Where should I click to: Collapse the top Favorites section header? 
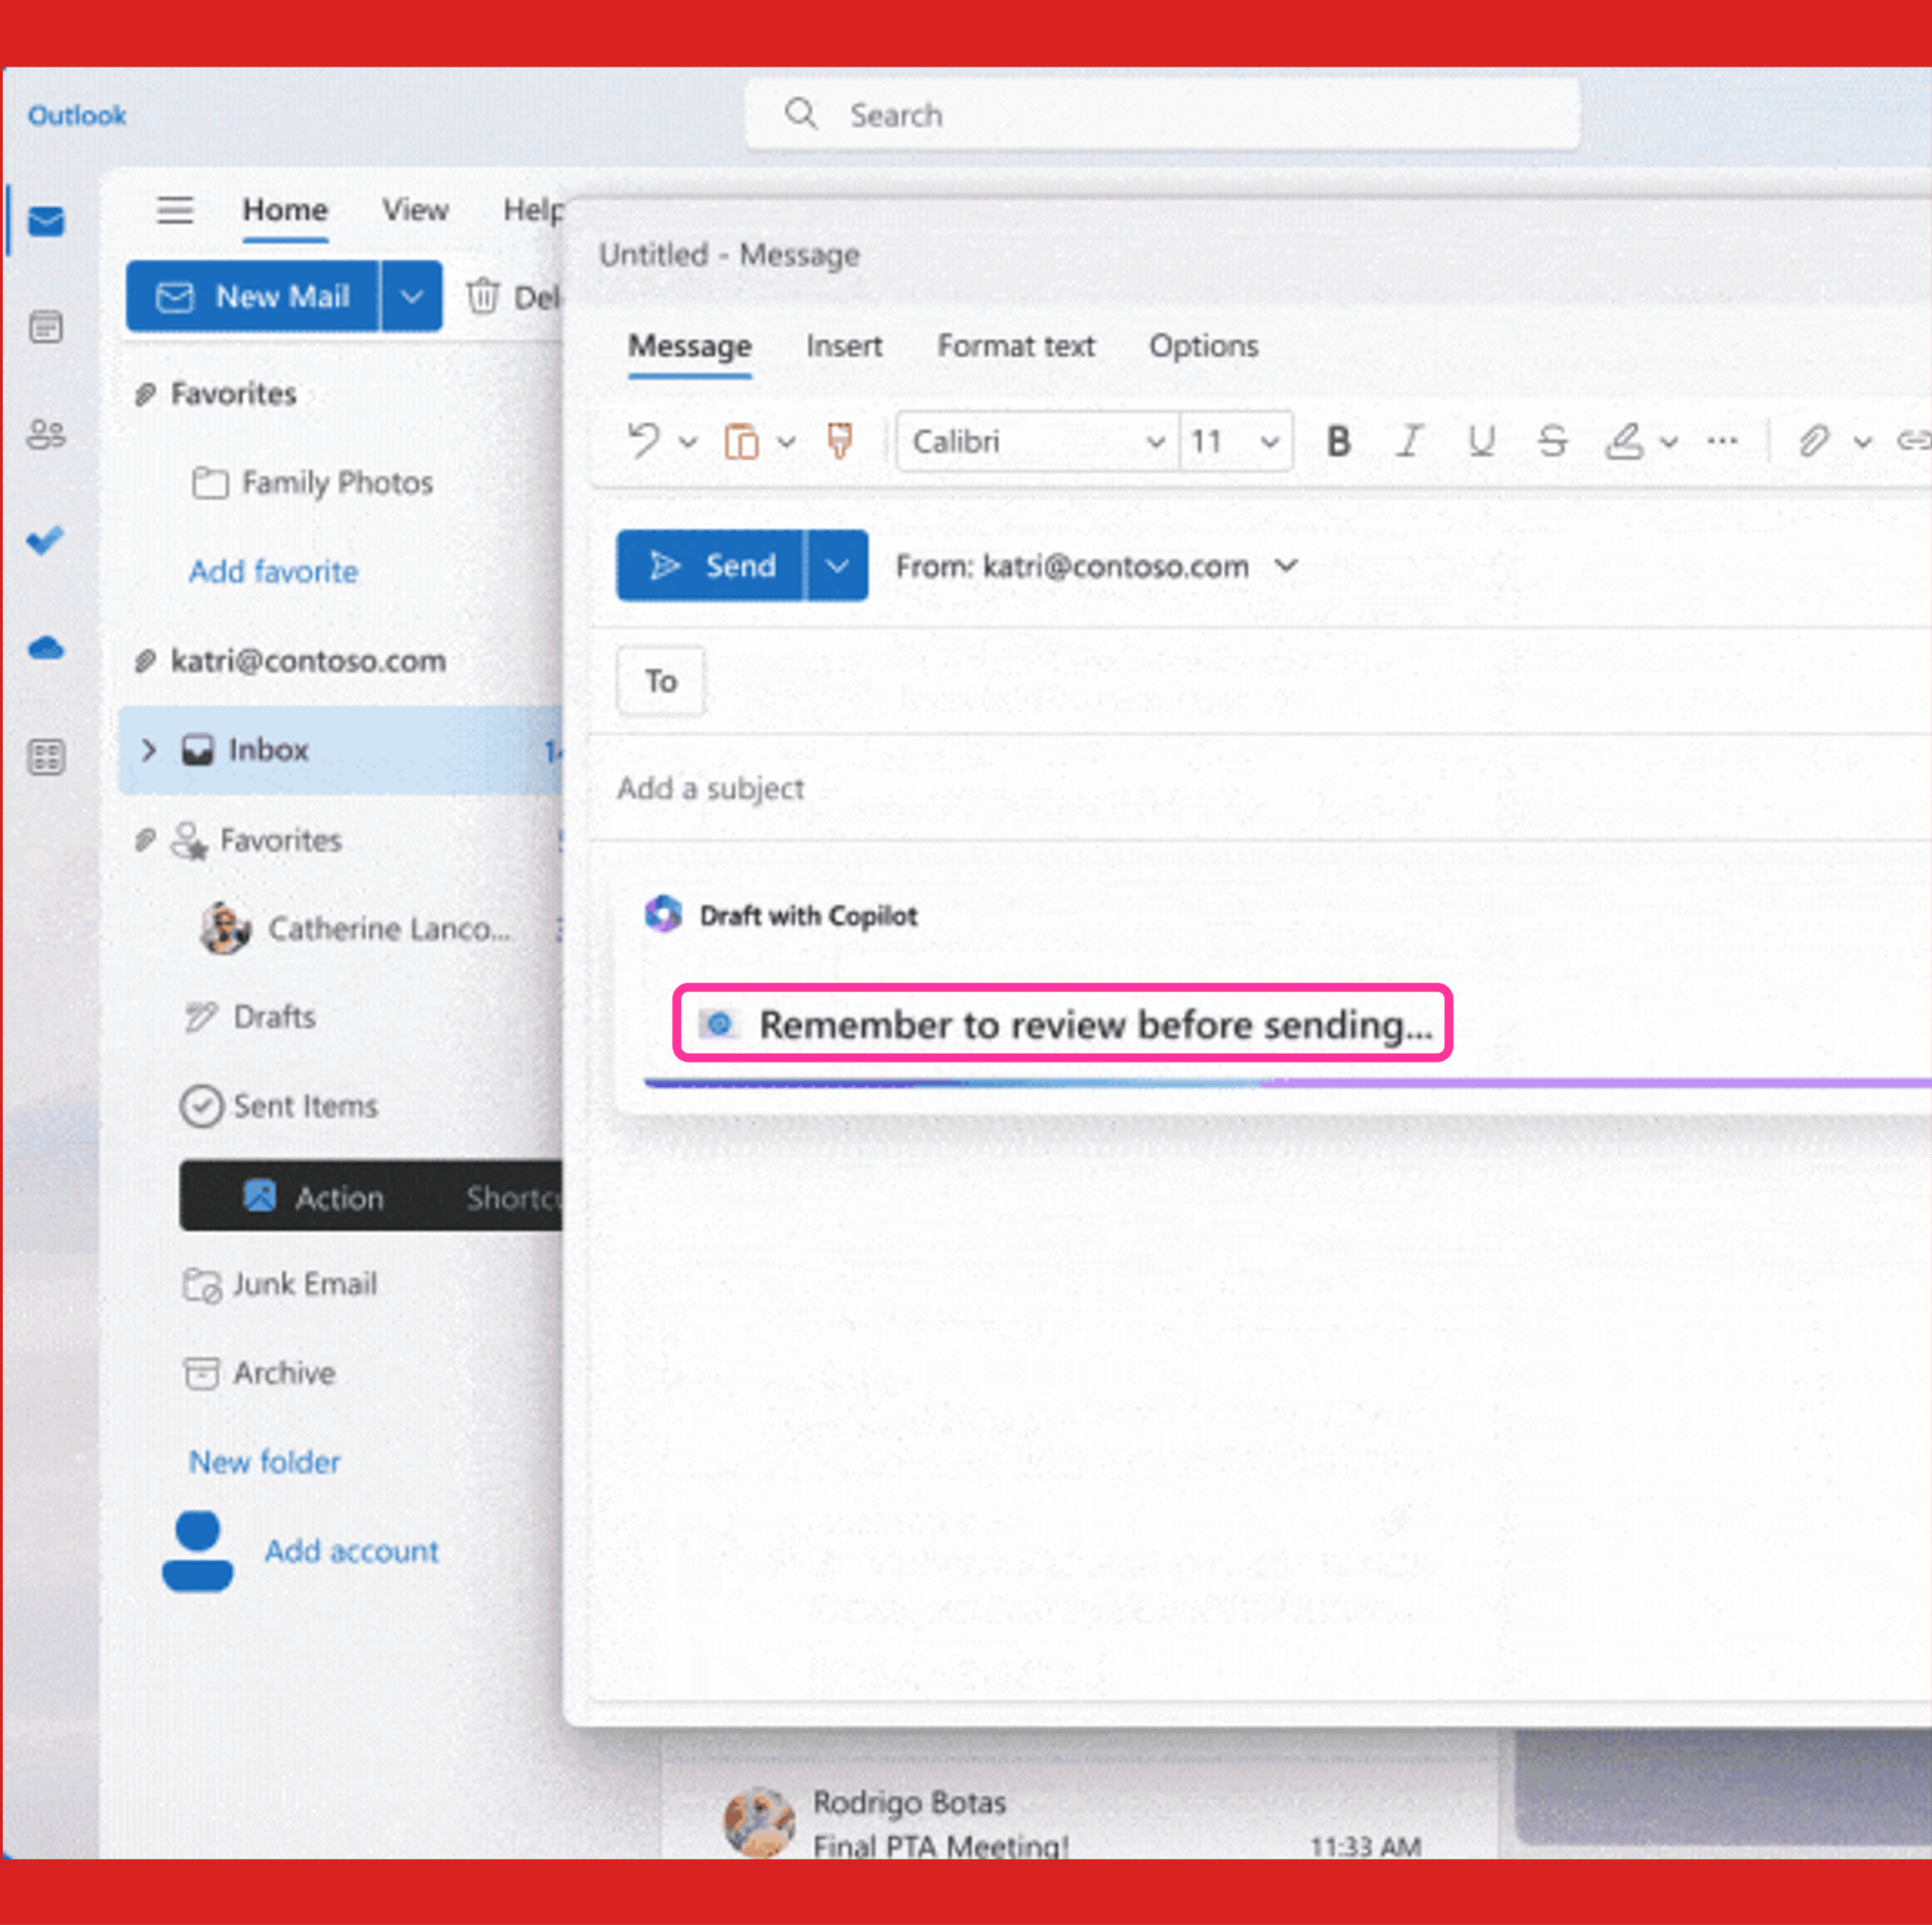216,394
